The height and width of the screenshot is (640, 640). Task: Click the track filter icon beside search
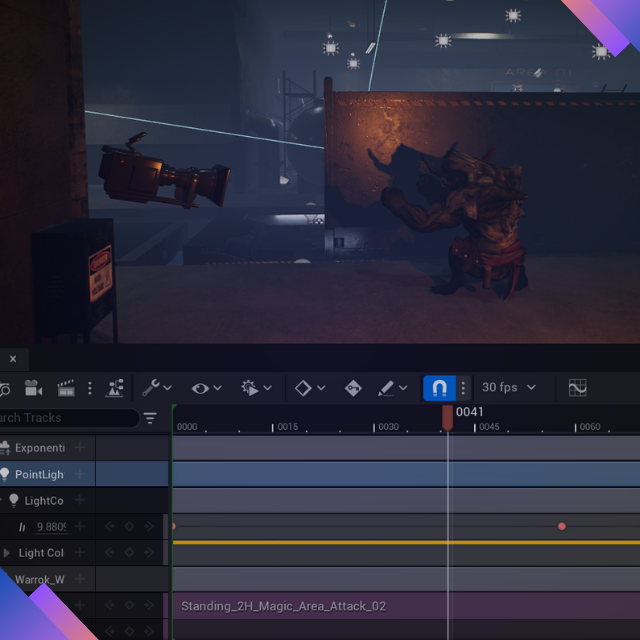coord(150,418)
